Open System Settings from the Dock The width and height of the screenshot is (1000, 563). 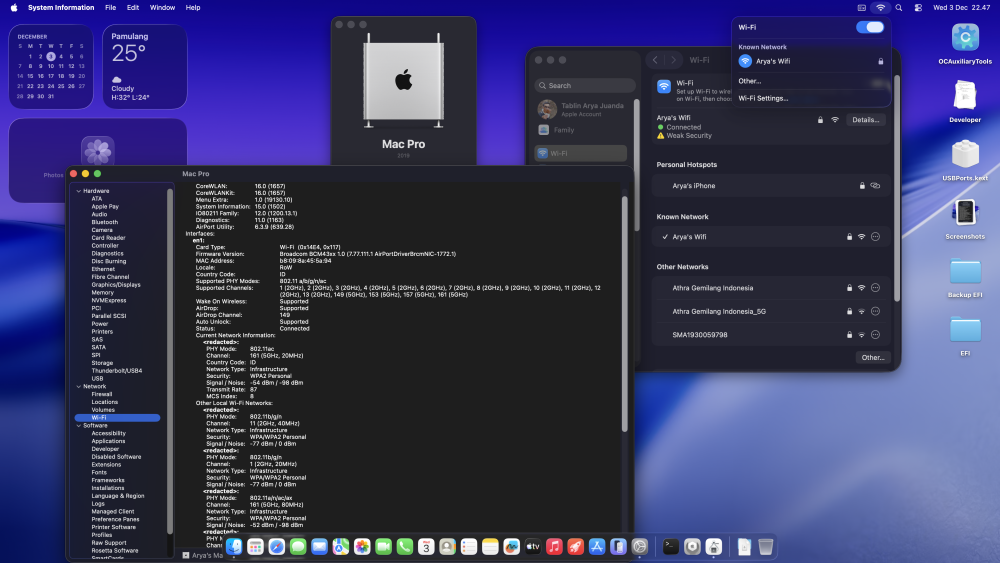[640, 546]
